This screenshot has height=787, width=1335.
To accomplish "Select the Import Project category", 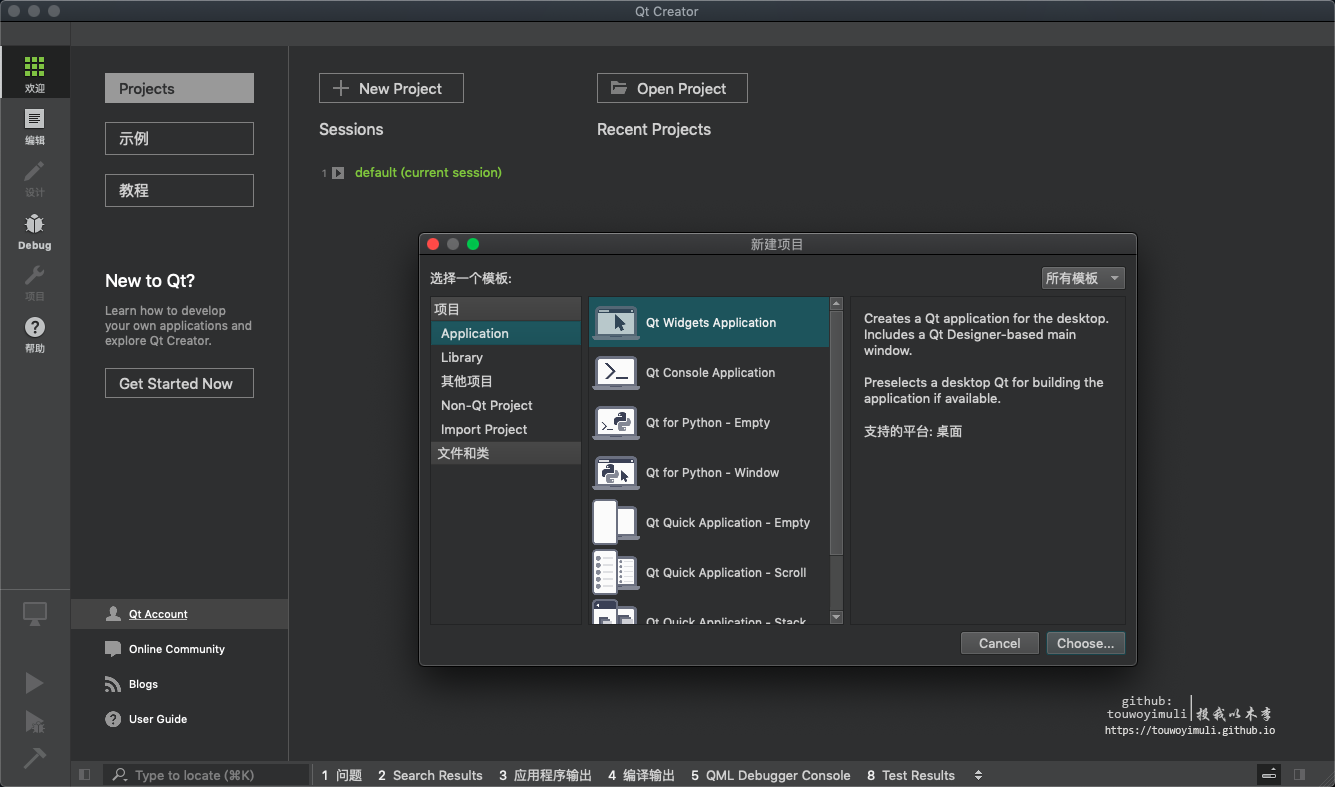I will point(506,429).
